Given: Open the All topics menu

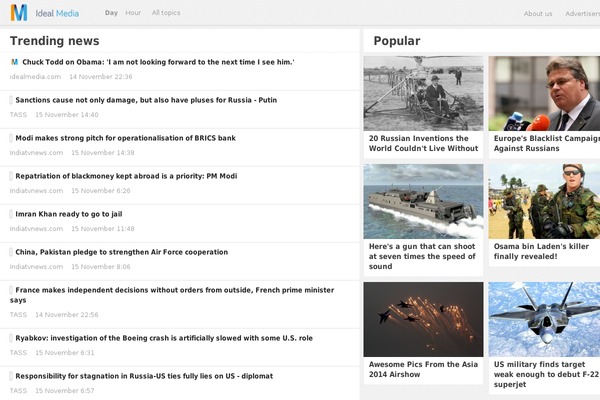Looking at the screenshot, I should 166,13.
